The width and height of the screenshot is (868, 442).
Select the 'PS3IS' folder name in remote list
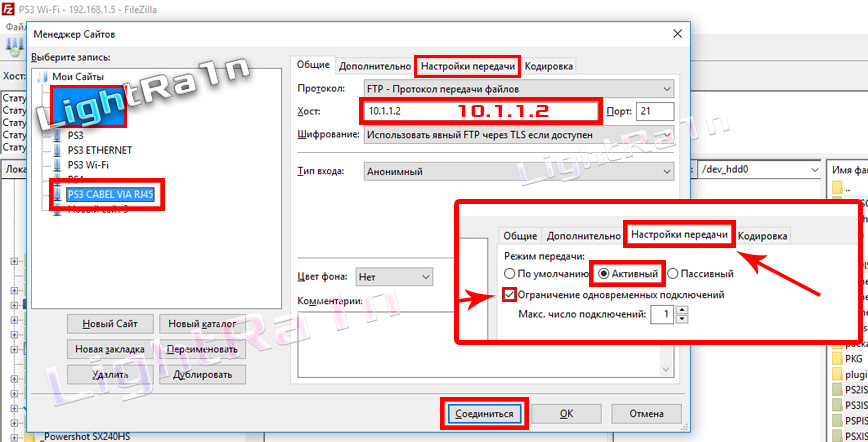(x=856, y=405)
